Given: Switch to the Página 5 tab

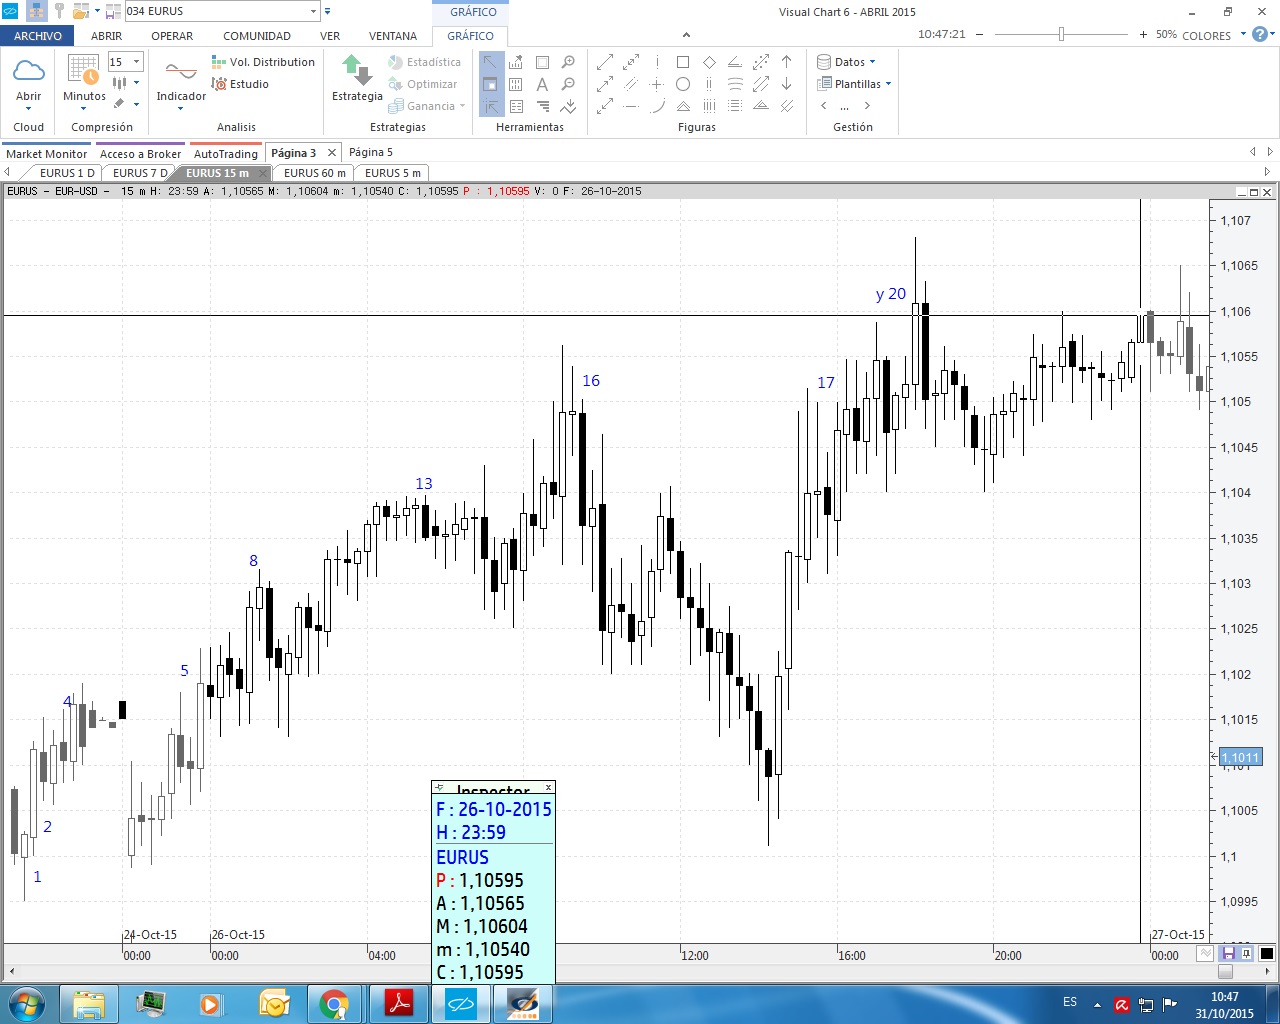Looking at the screenshot, I should point(371,153).
